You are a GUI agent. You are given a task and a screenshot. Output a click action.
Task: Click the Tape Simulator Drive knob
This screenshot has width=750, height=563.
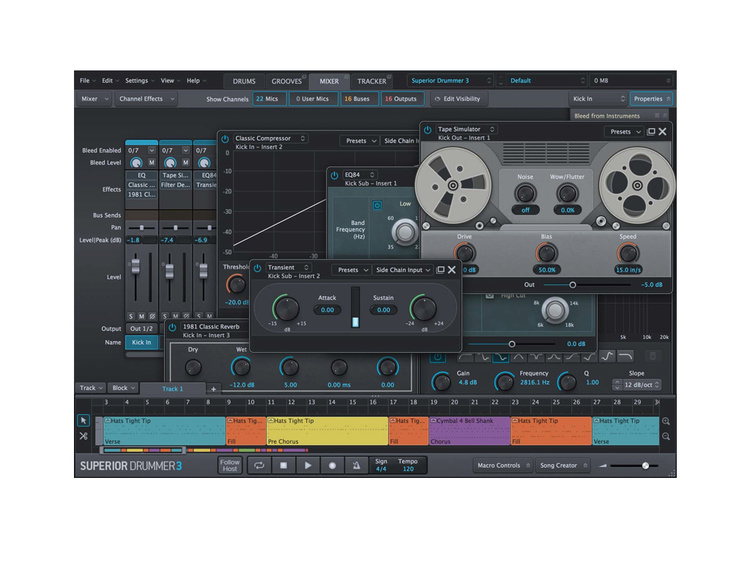tap(464, 253)
